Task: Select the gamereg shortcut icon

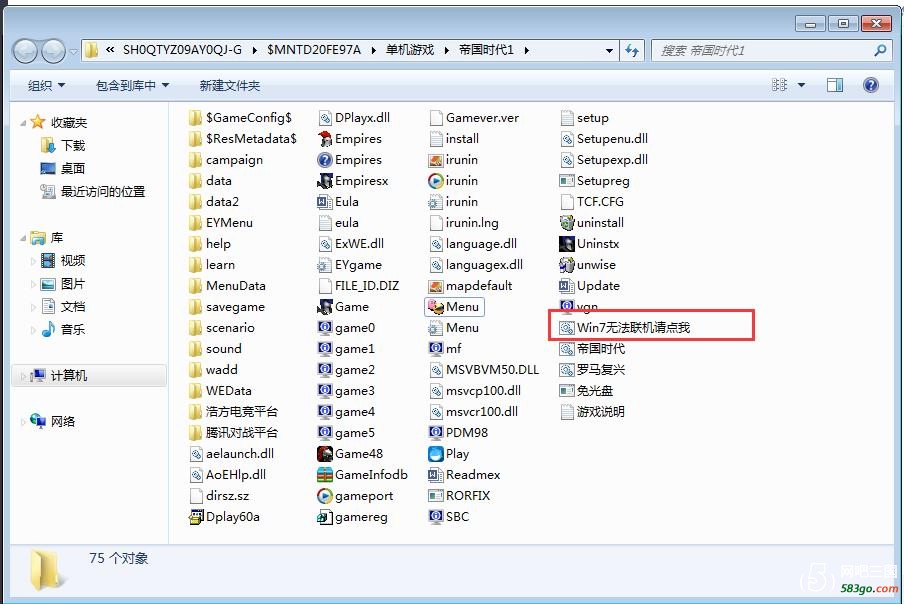Action: 325,517
